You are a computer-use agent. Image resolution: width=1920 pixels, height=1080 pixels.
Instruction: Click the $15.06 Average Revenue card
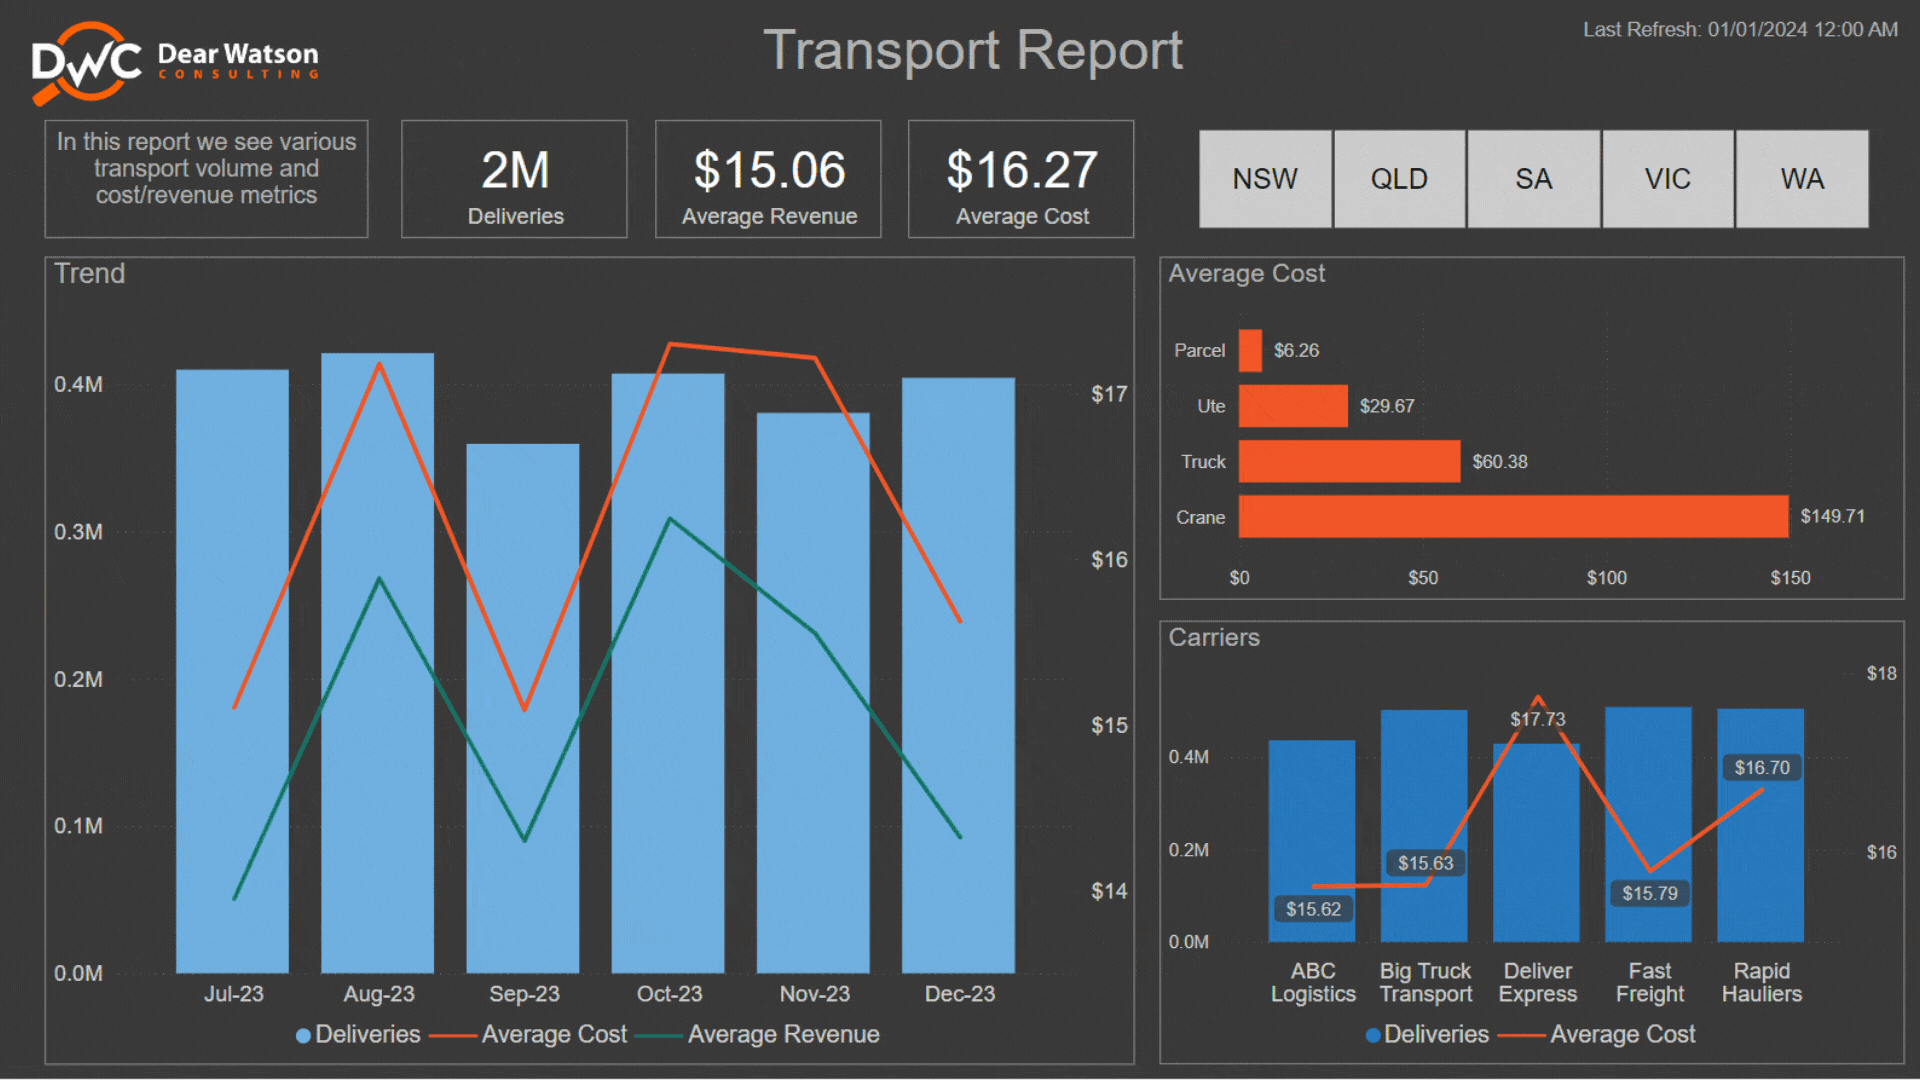pos(768,180)
